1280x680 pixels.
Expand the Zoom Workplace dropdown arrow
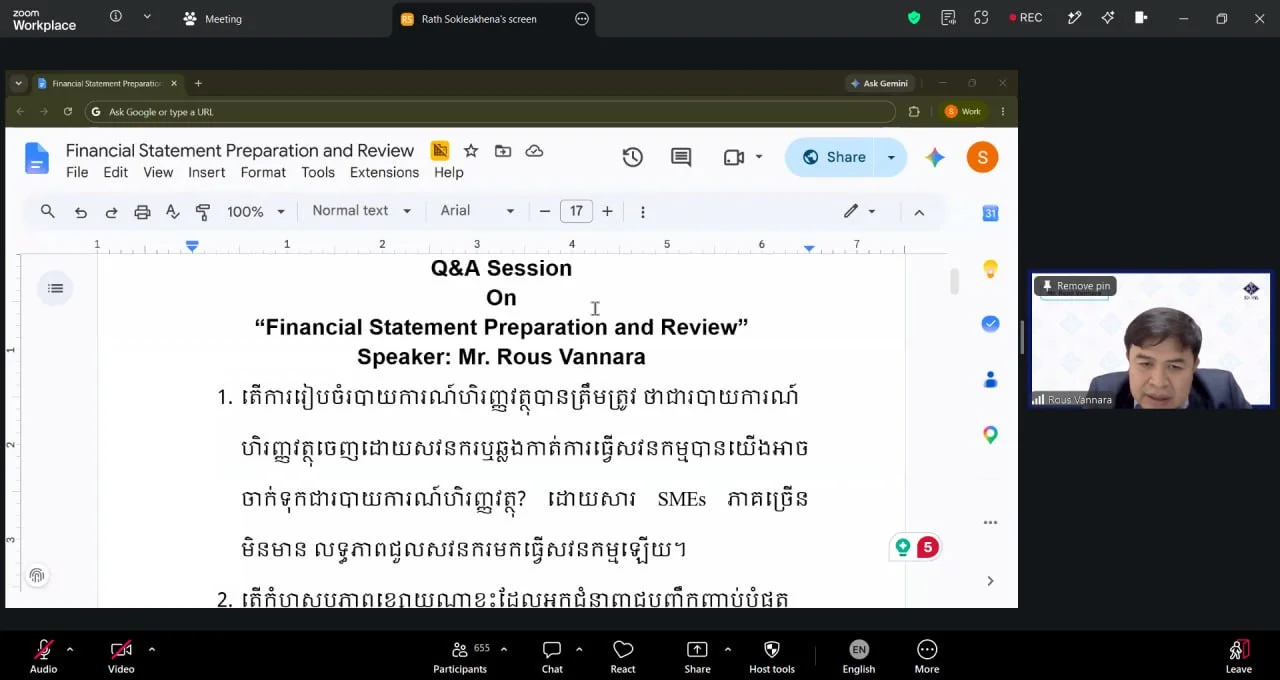(x=147, y=17)
